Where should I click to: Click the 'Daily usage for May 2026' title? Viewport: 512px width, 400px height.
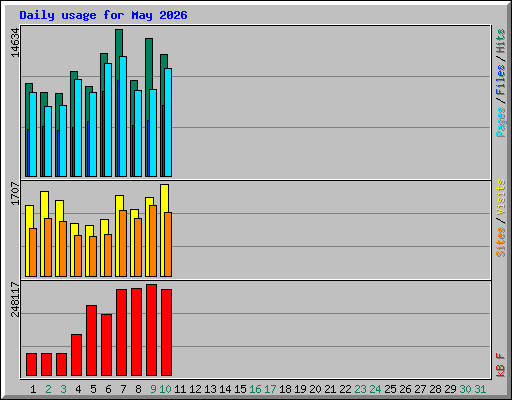(103, 15)
